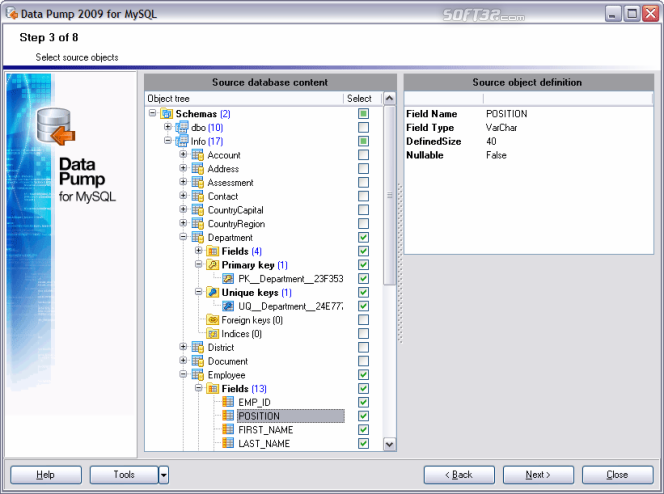Click the scrollbar down arrow
Viewport: 664px width, 494px height.
pos(390,444)
